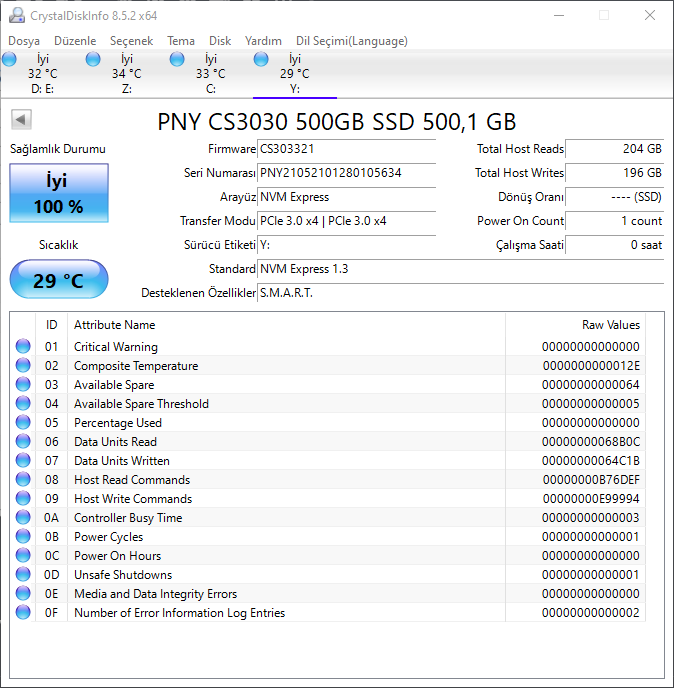Click the status orb of Controller Busy Time row
The image size is (674, 688).
pos(23,517)
